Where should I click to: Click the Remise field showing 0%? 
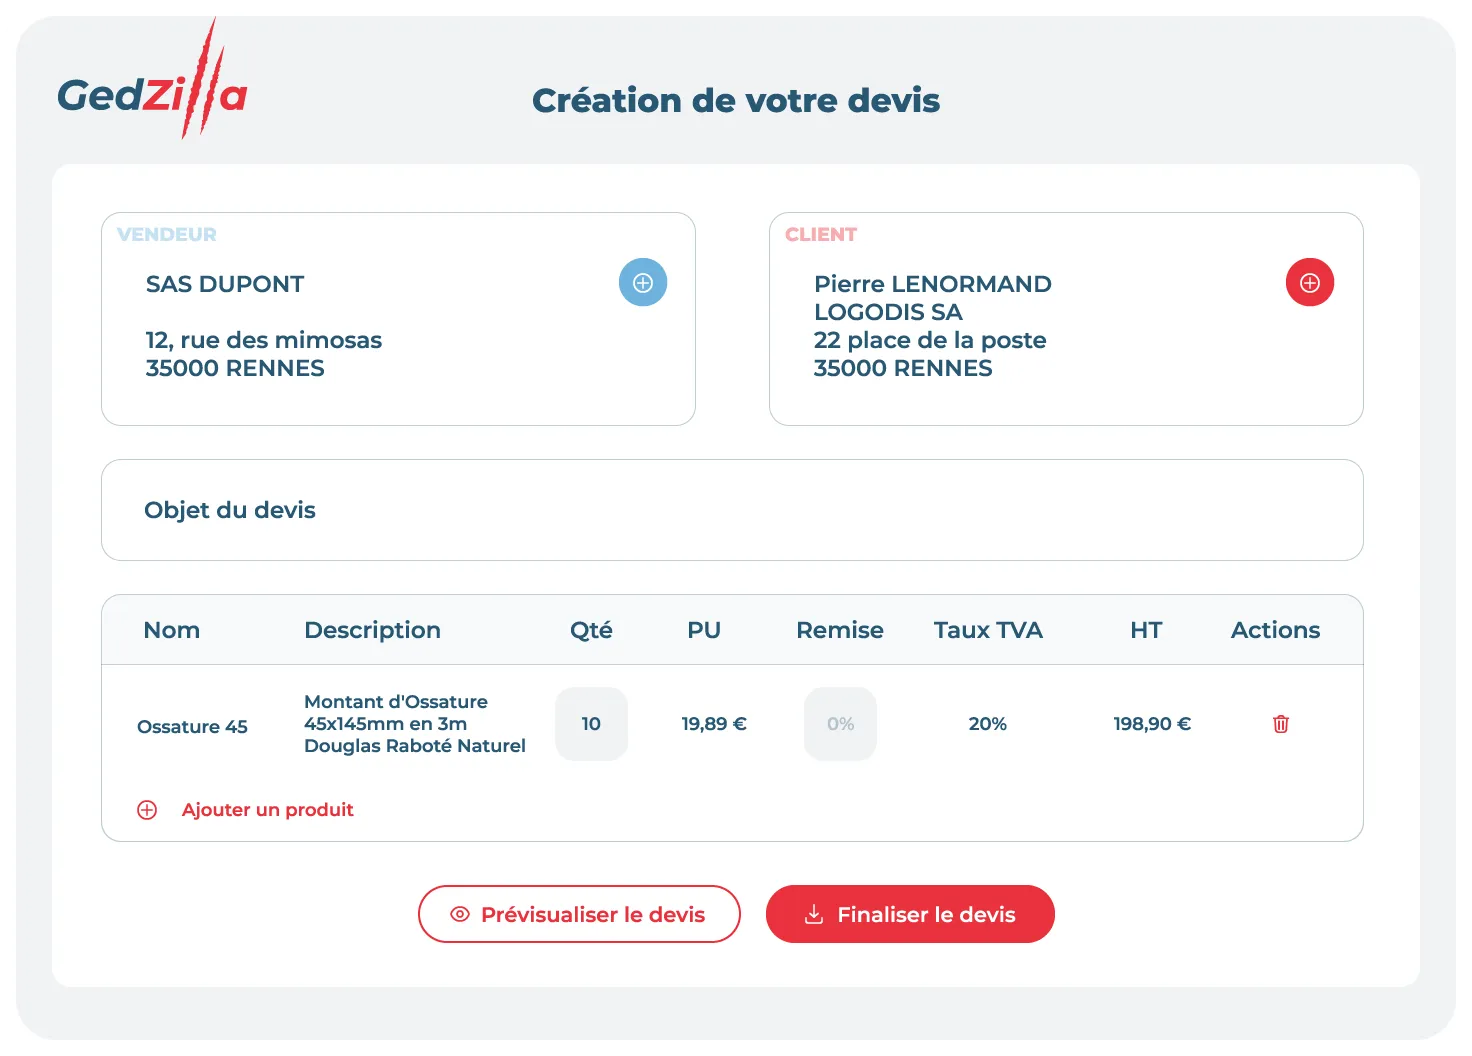(x=840, y=724)
